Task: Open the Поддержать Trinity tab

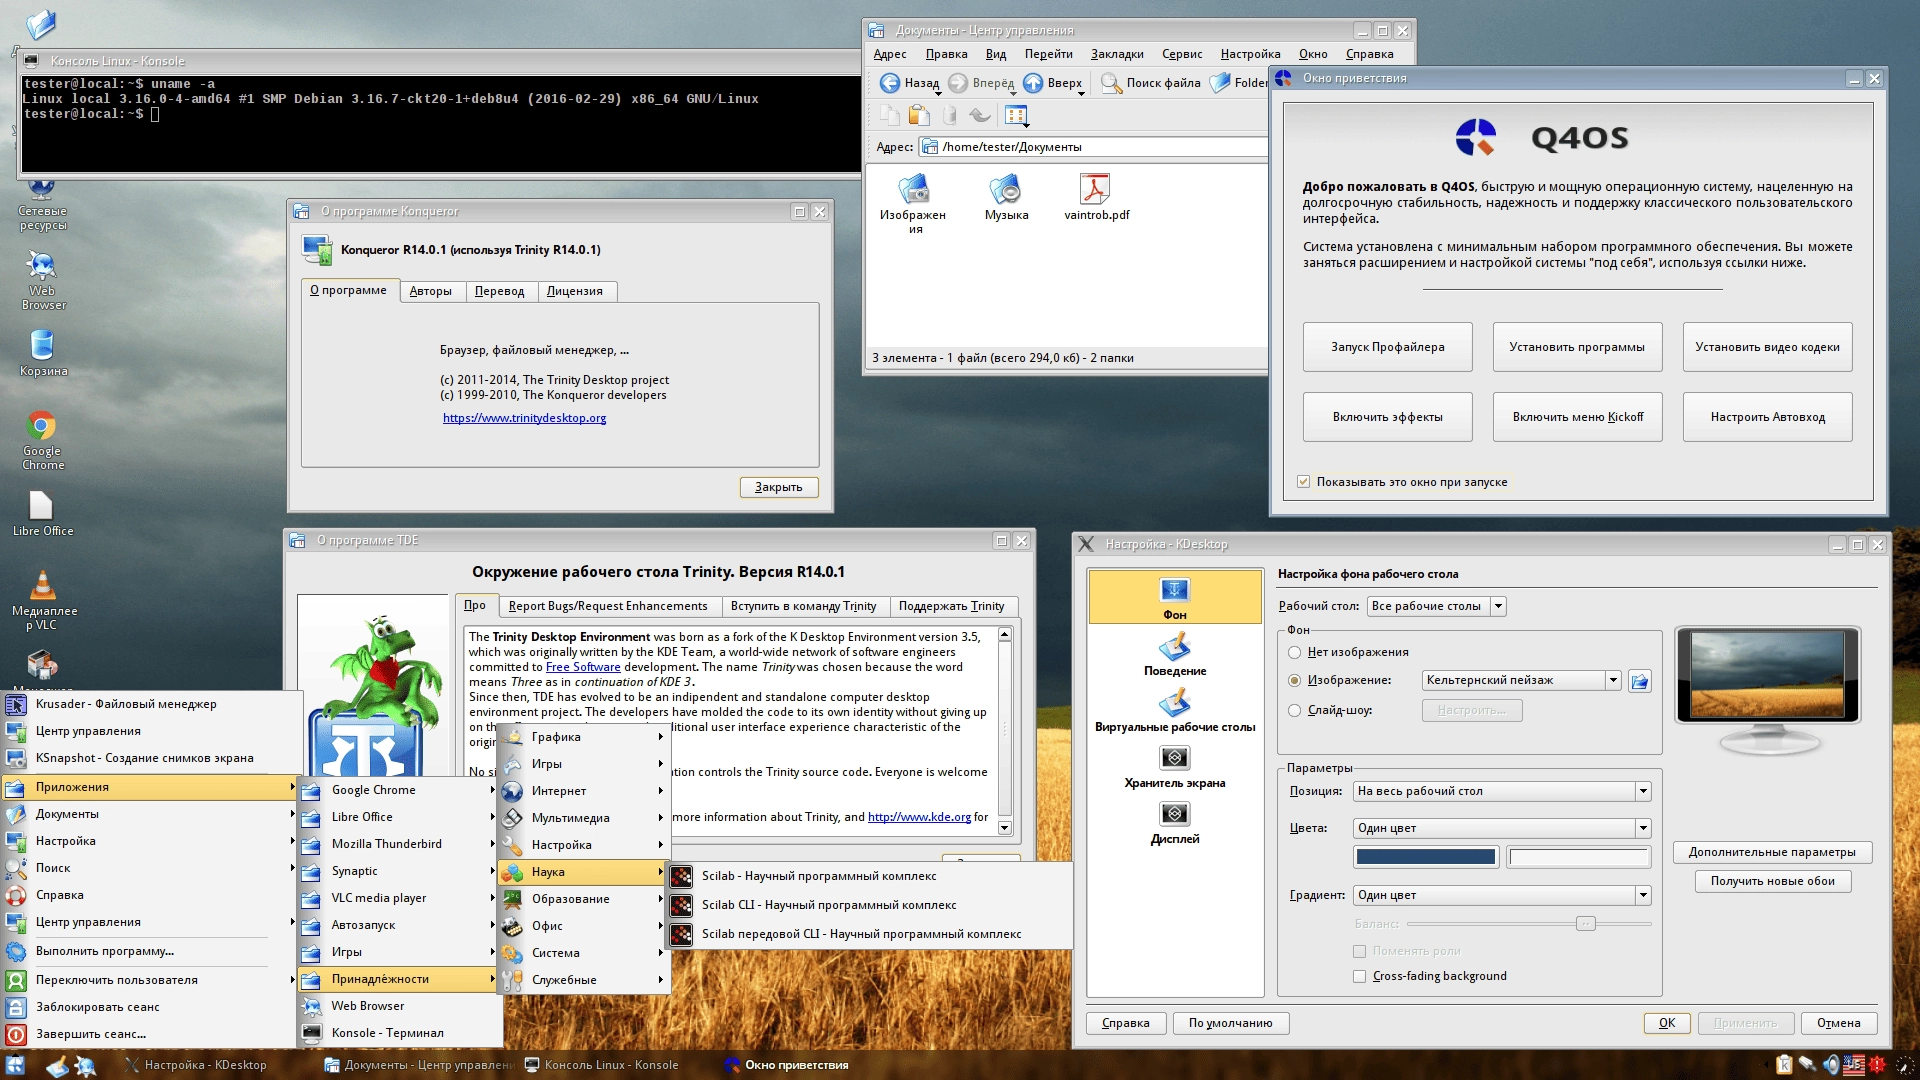Action: [x=951, y=606]
